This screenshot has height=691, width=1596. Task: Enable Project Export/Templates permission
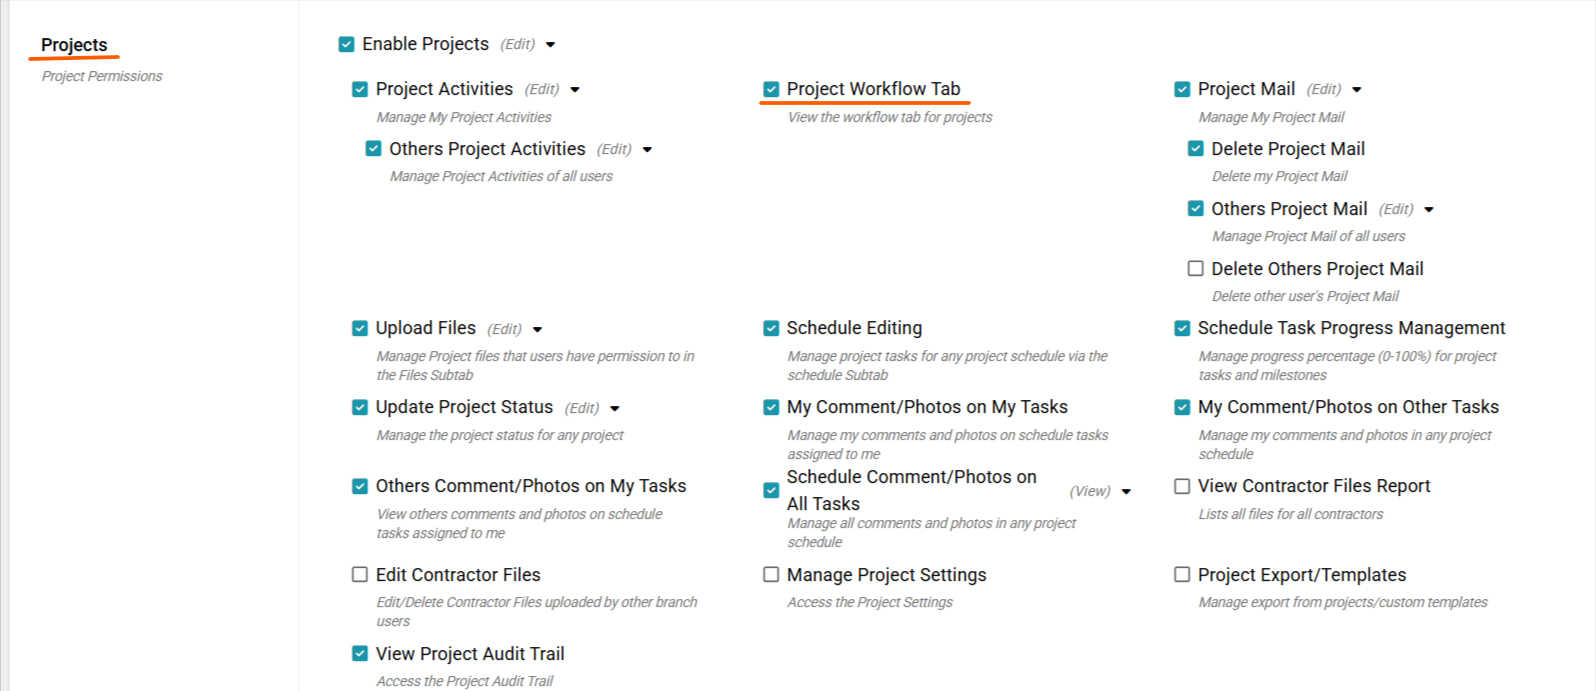coord(1182,575)
